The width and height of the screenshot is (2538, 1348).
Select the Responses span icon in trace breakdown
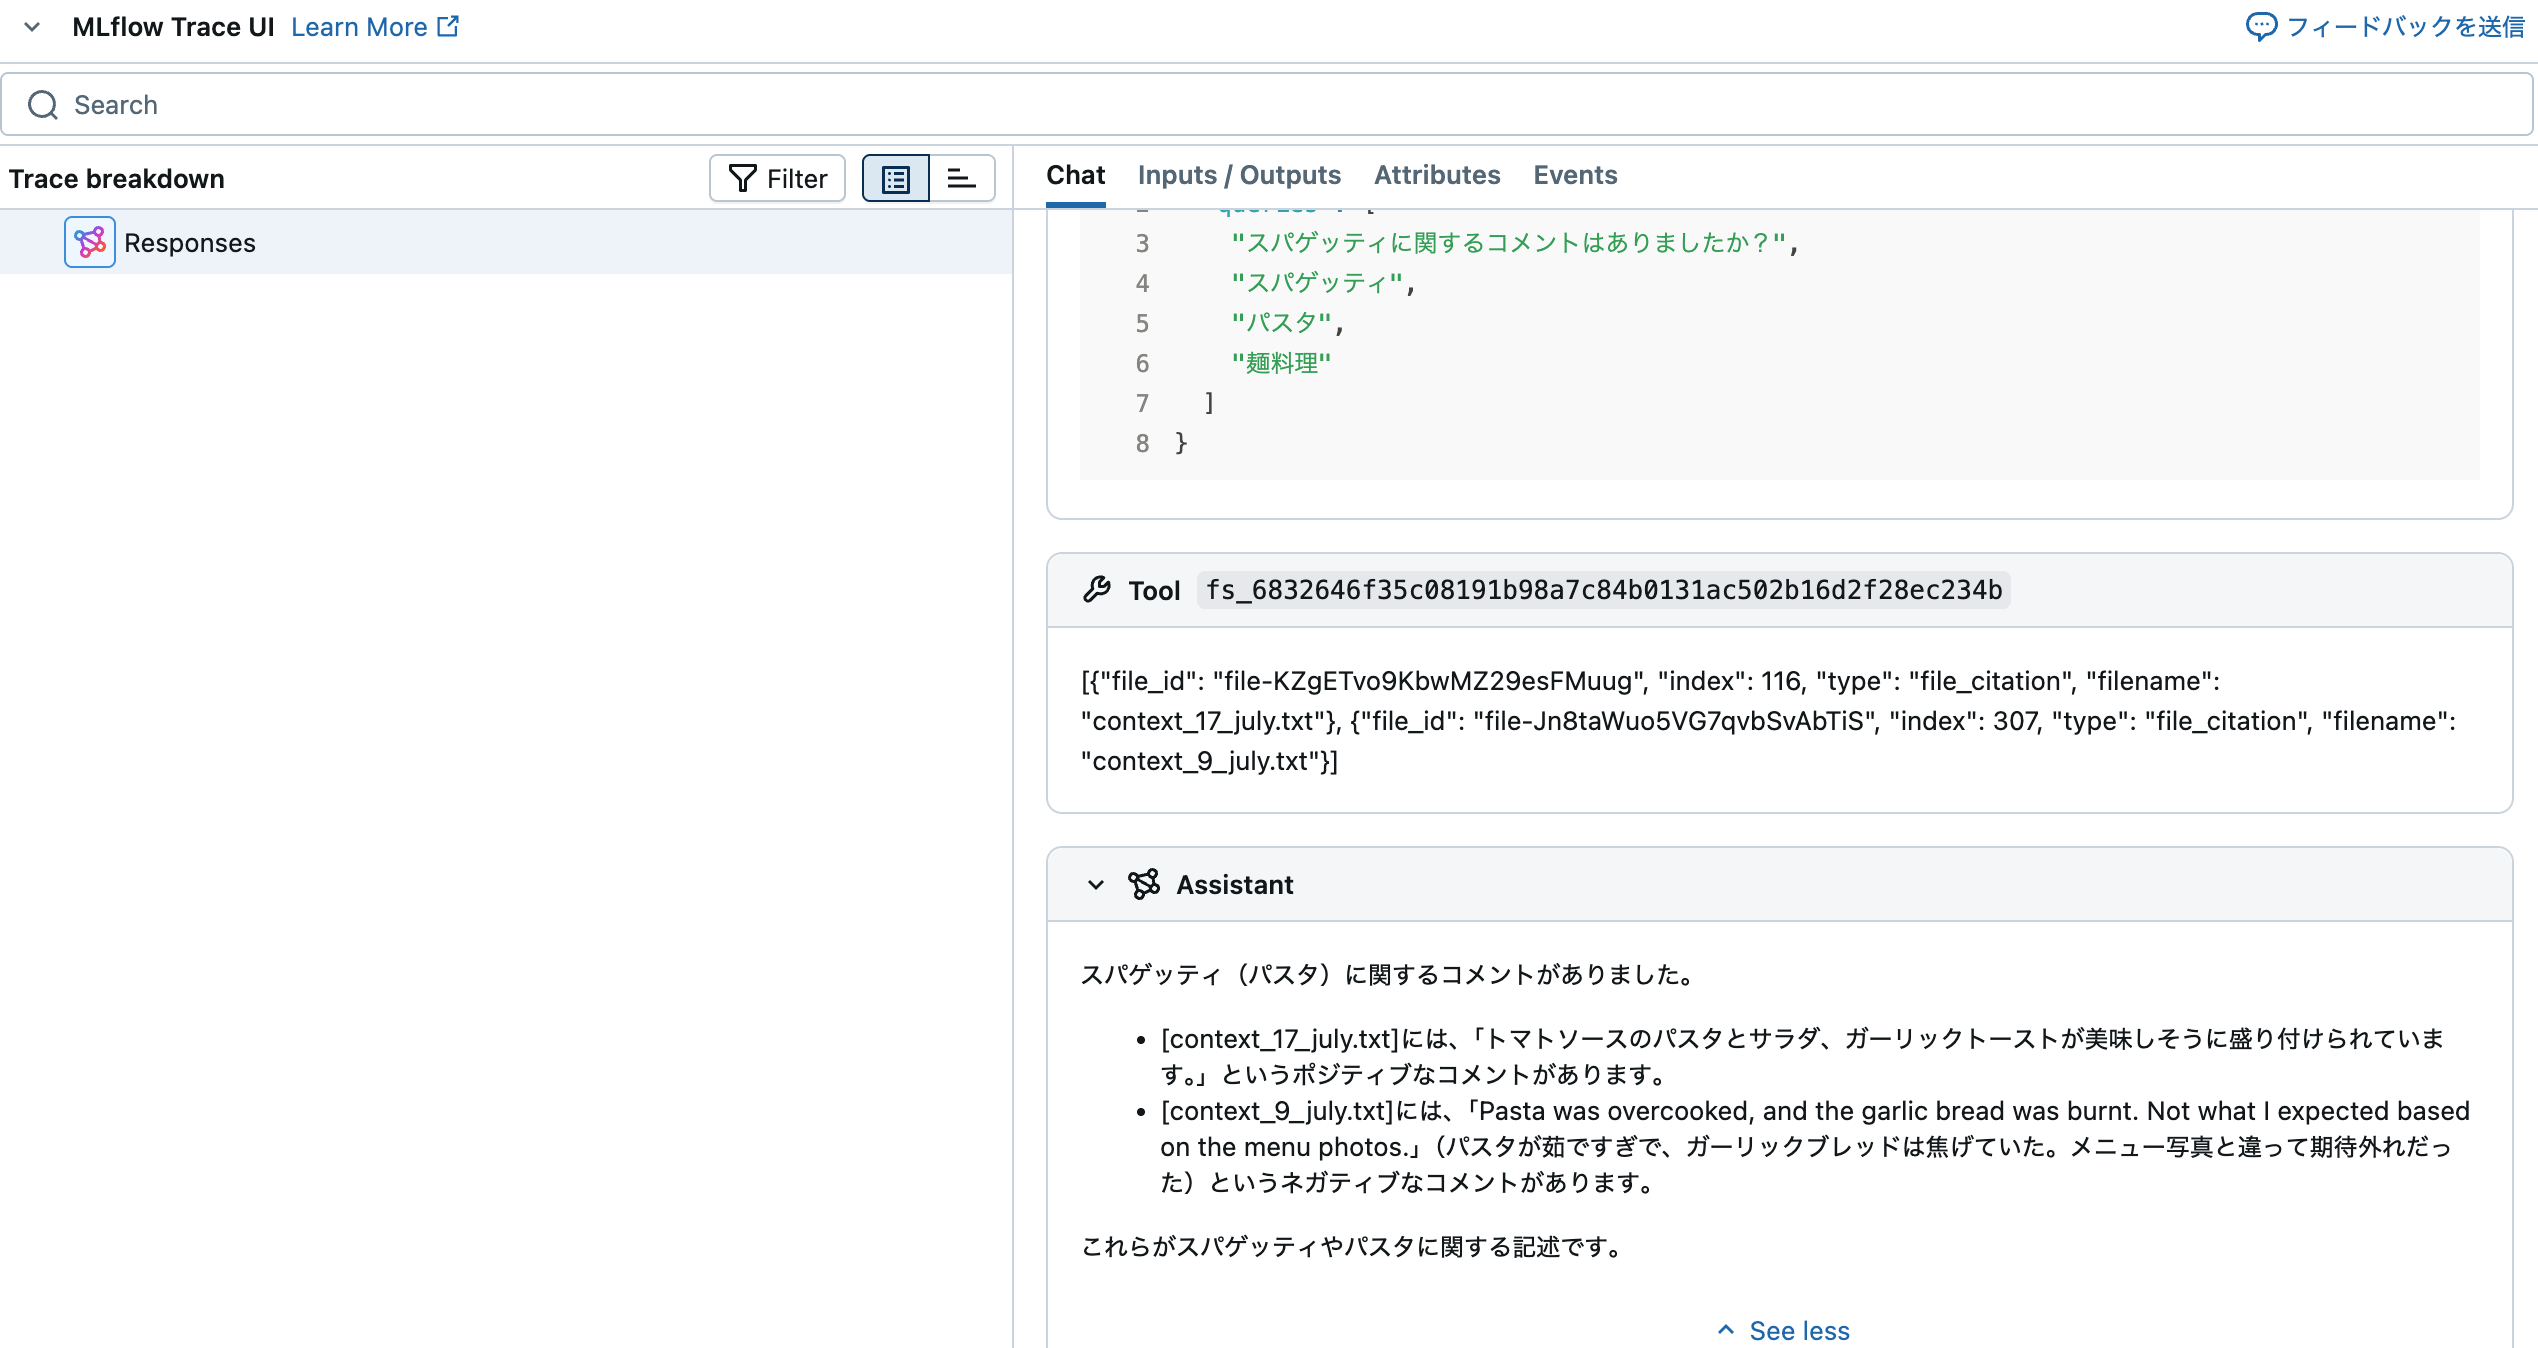point(90,242)
